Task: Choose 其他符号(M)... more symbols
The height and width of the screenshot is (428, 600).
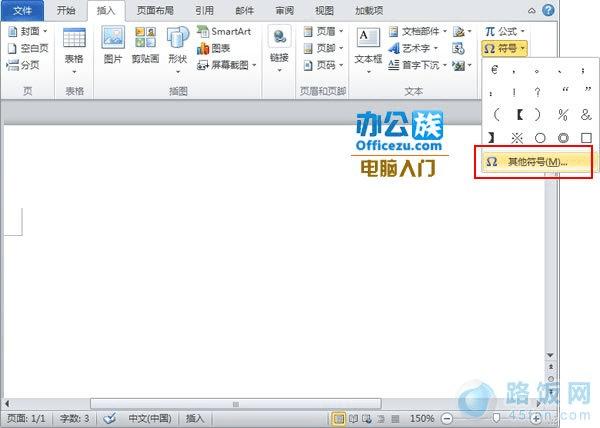Action: click(537, 162)
